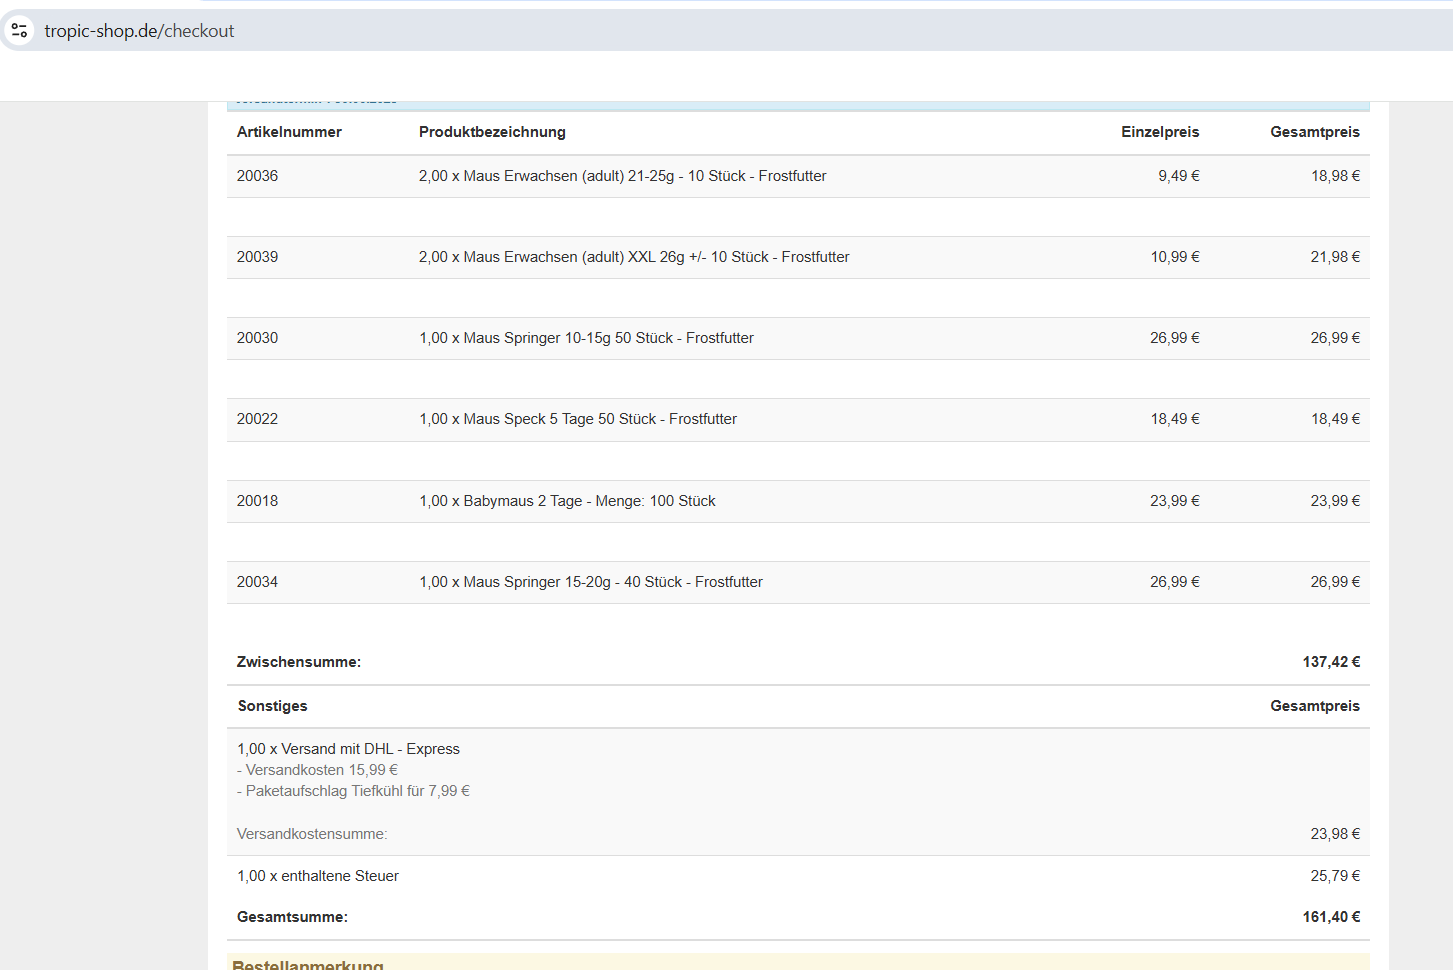Click the enthaltene Steuer tax row

click(x=318, y=876)
